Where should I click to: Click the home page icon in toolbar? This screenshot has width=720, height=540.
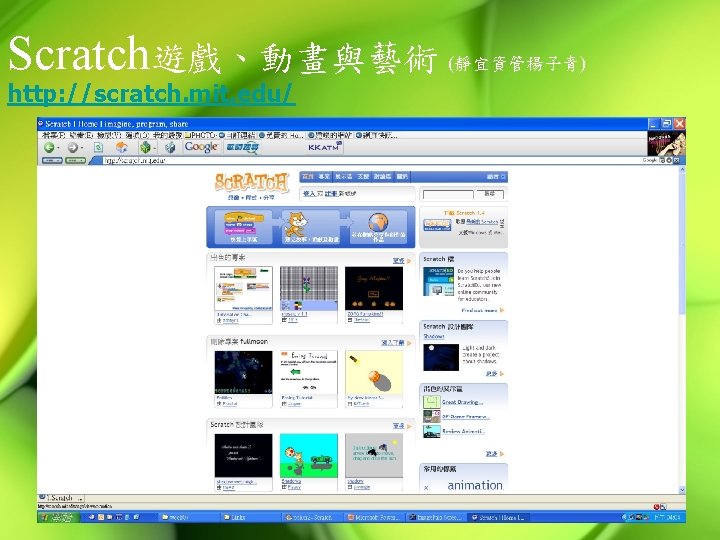[121, 147]
